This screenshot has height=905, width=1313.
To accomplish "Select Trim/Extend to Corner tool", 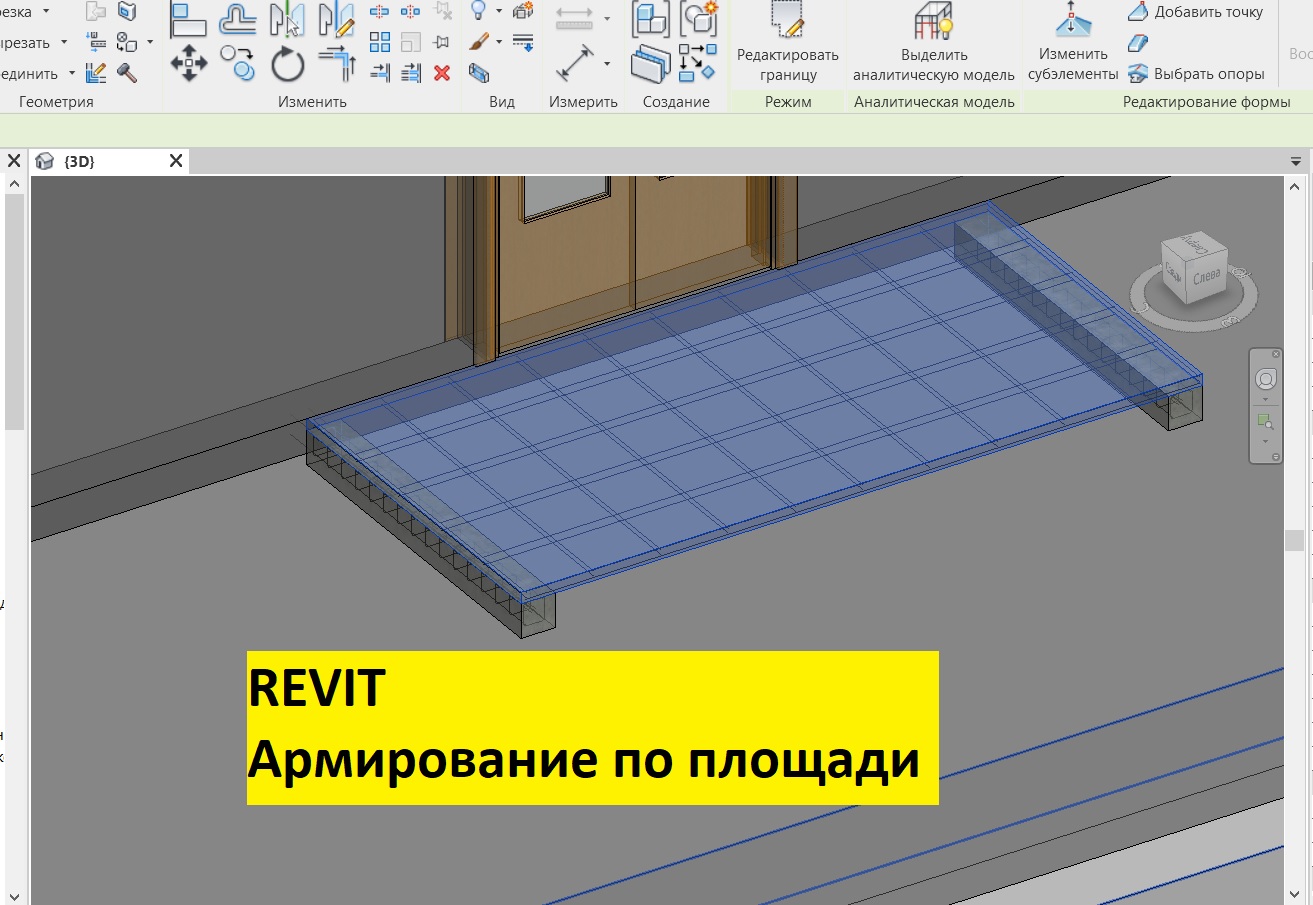I will tap(337, 64).
